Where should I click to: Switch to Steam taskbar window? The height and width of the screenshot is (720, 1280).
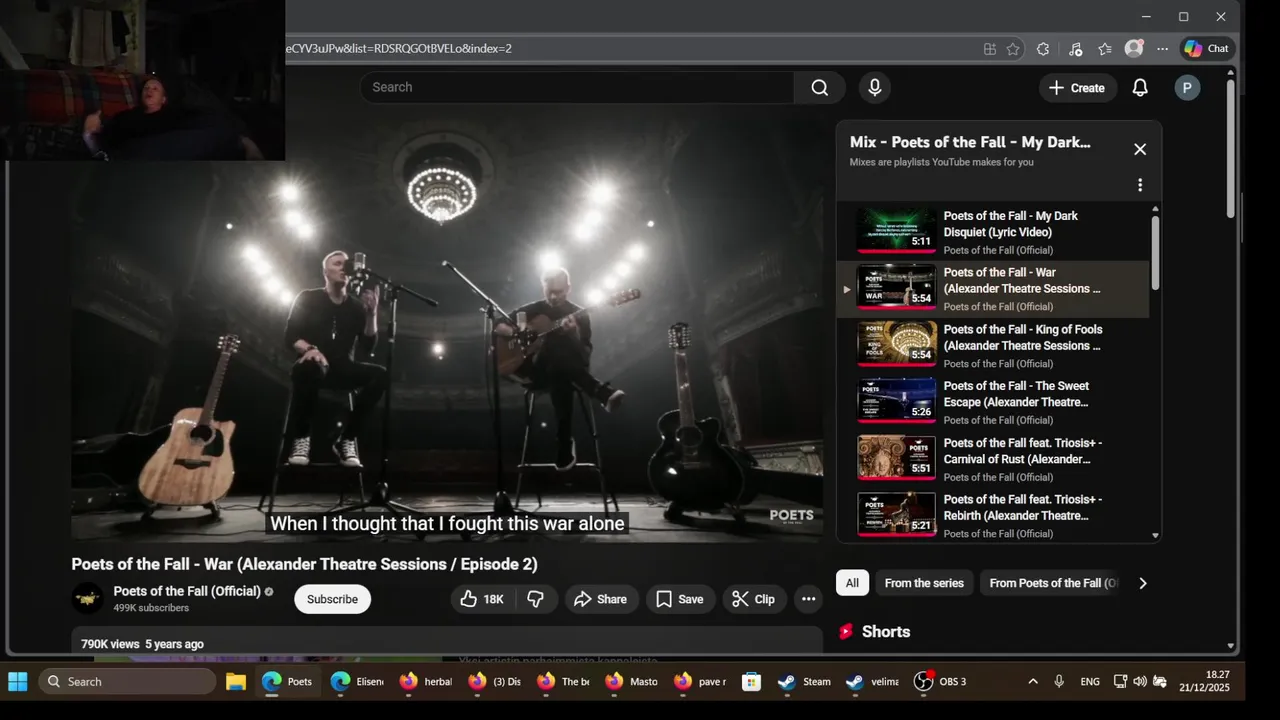tap(804, 682)
